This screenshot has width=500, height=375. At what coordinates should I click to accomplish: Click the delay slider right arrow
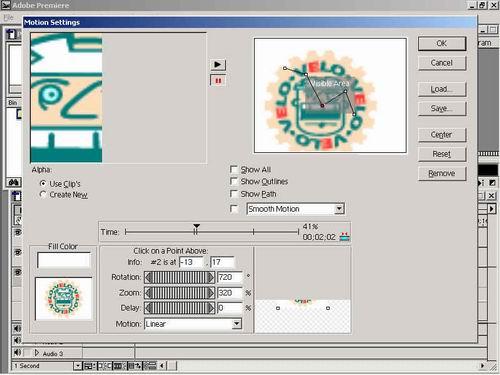pyautogui.click(x=211, y=308)
